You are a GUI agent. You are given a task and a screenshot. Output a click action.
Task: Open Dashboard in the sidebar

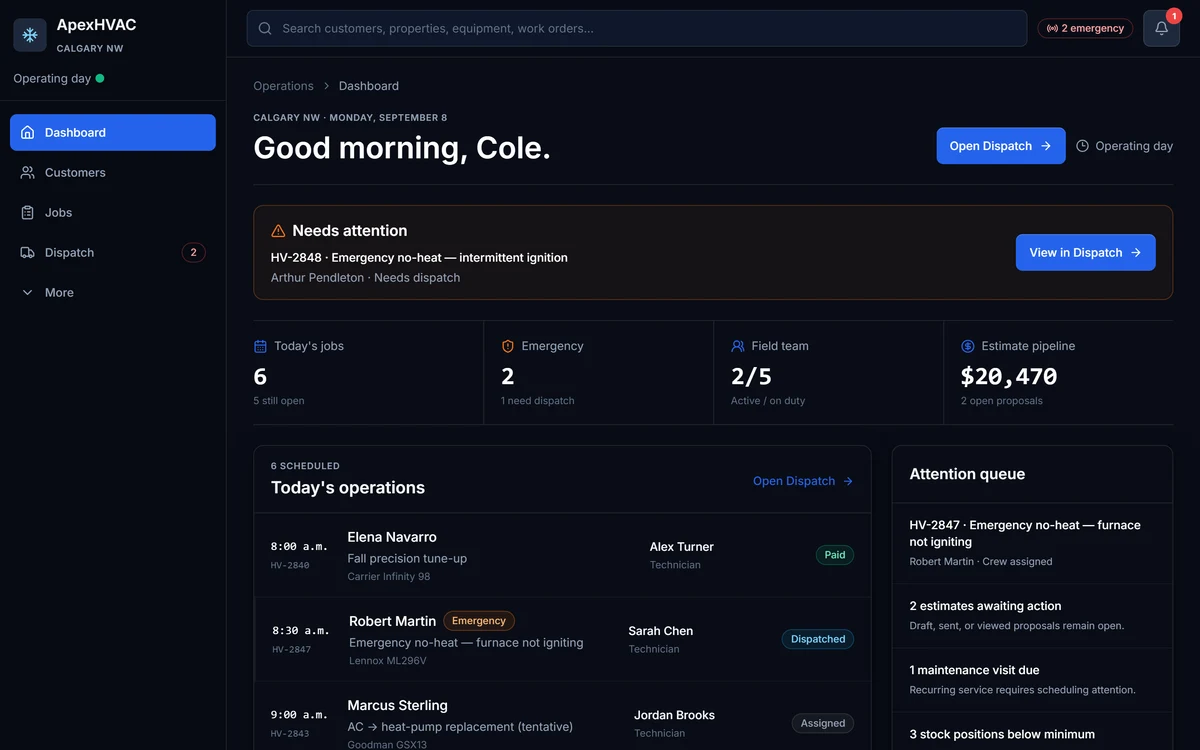(113, 133)
